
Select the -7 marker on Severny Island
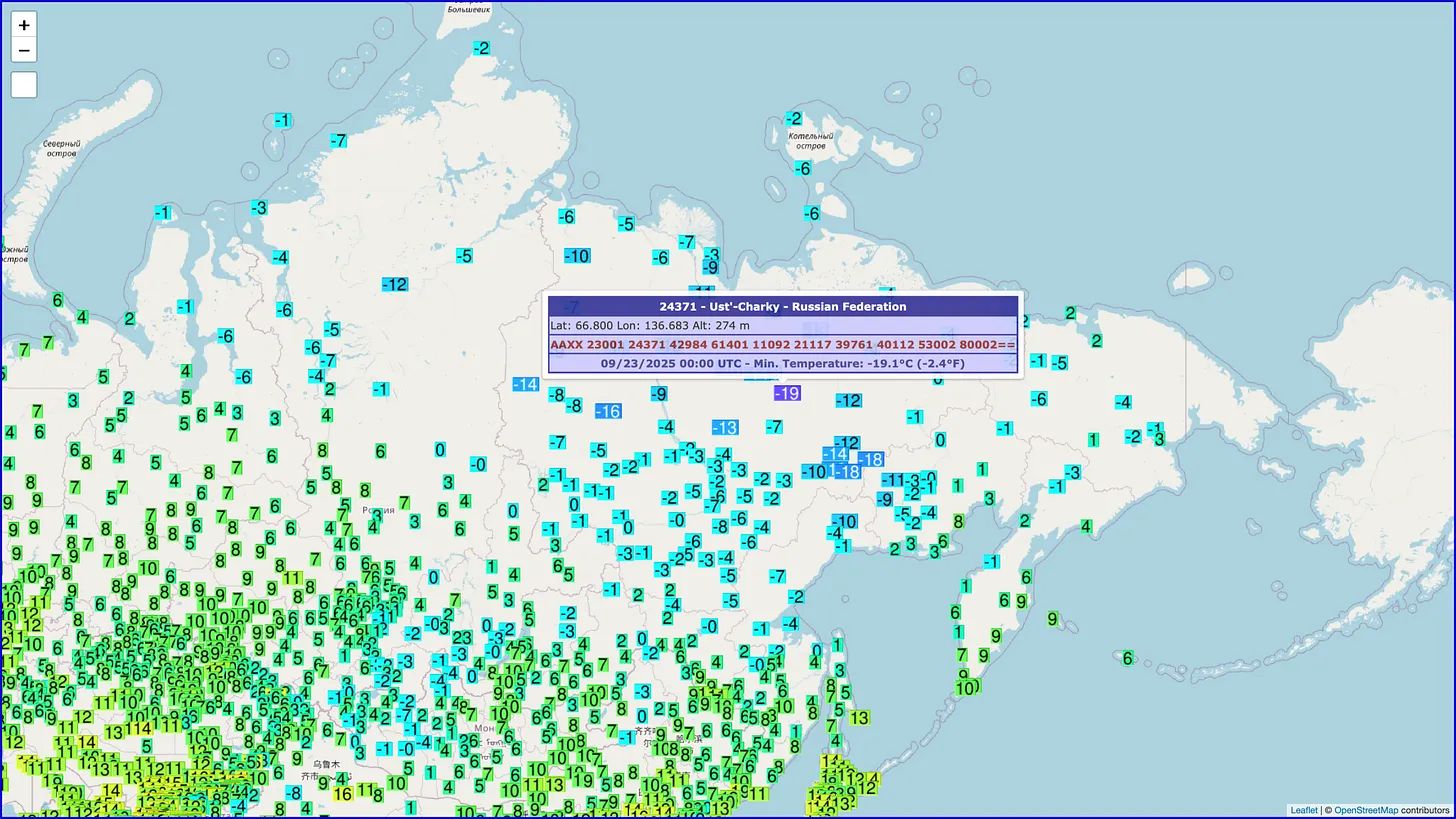(x=339, y=141)
